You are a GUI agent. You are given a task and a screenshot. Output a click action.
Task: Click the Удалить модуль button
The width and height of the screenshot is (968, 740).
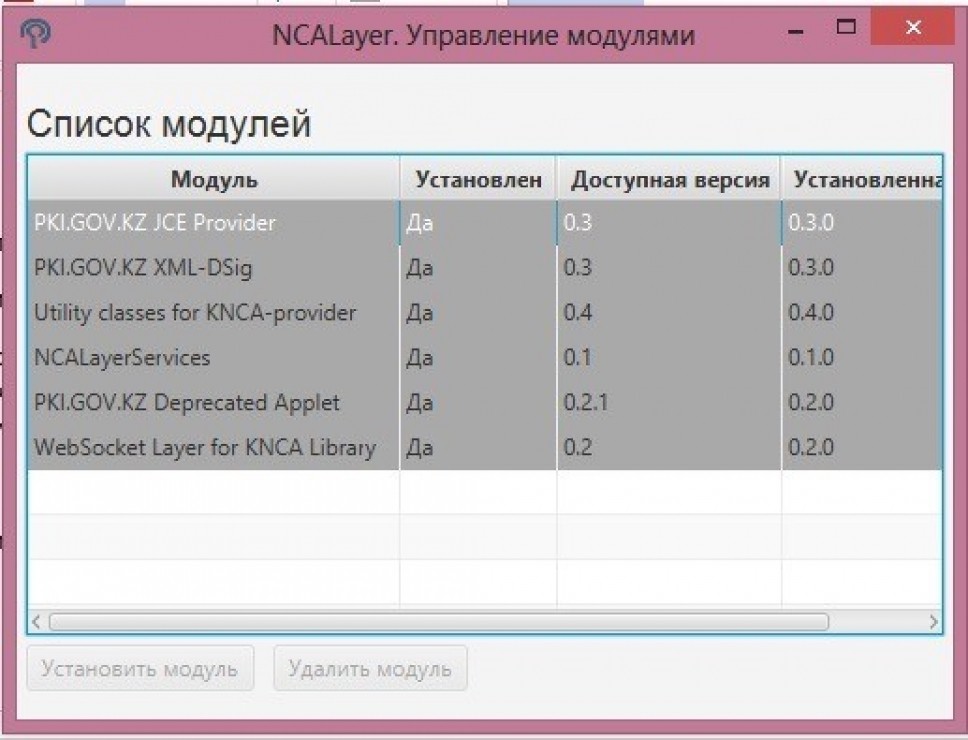[x=370, y=668]
